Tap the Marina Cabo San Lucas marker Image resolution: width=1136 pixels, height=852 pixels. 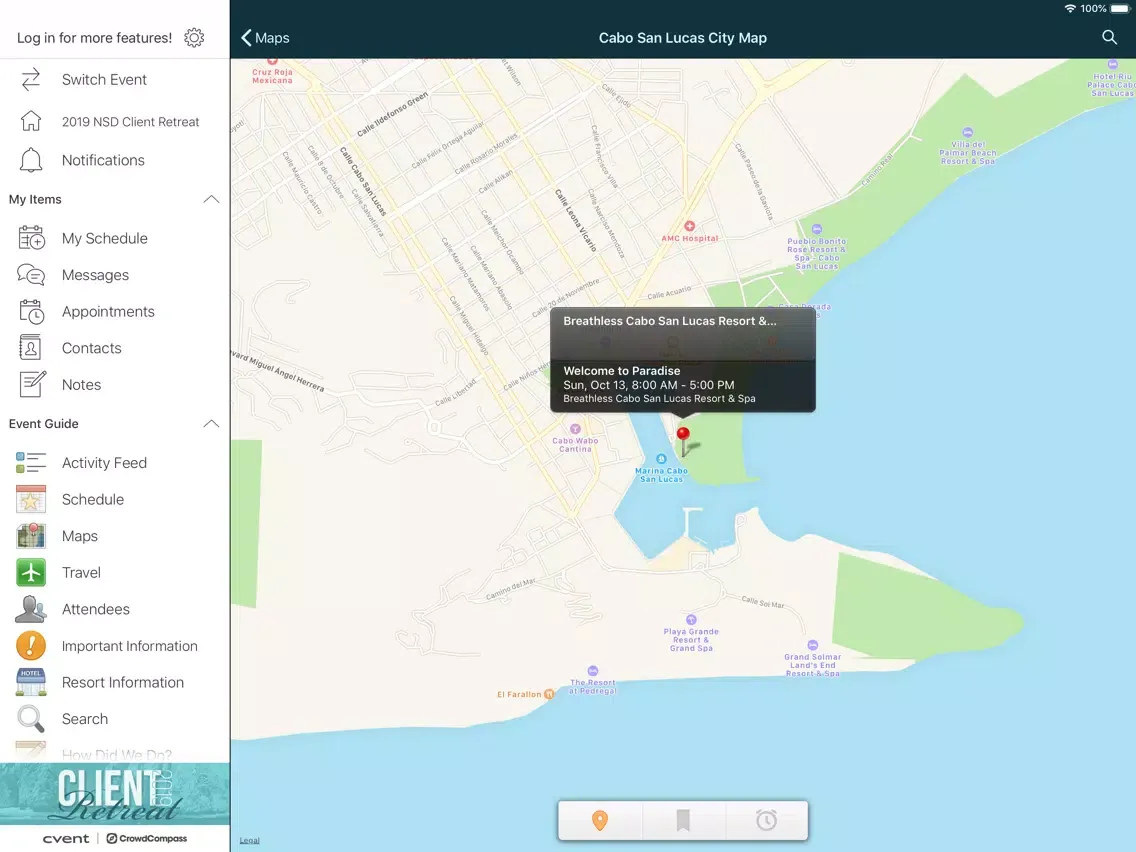[661, 459]
